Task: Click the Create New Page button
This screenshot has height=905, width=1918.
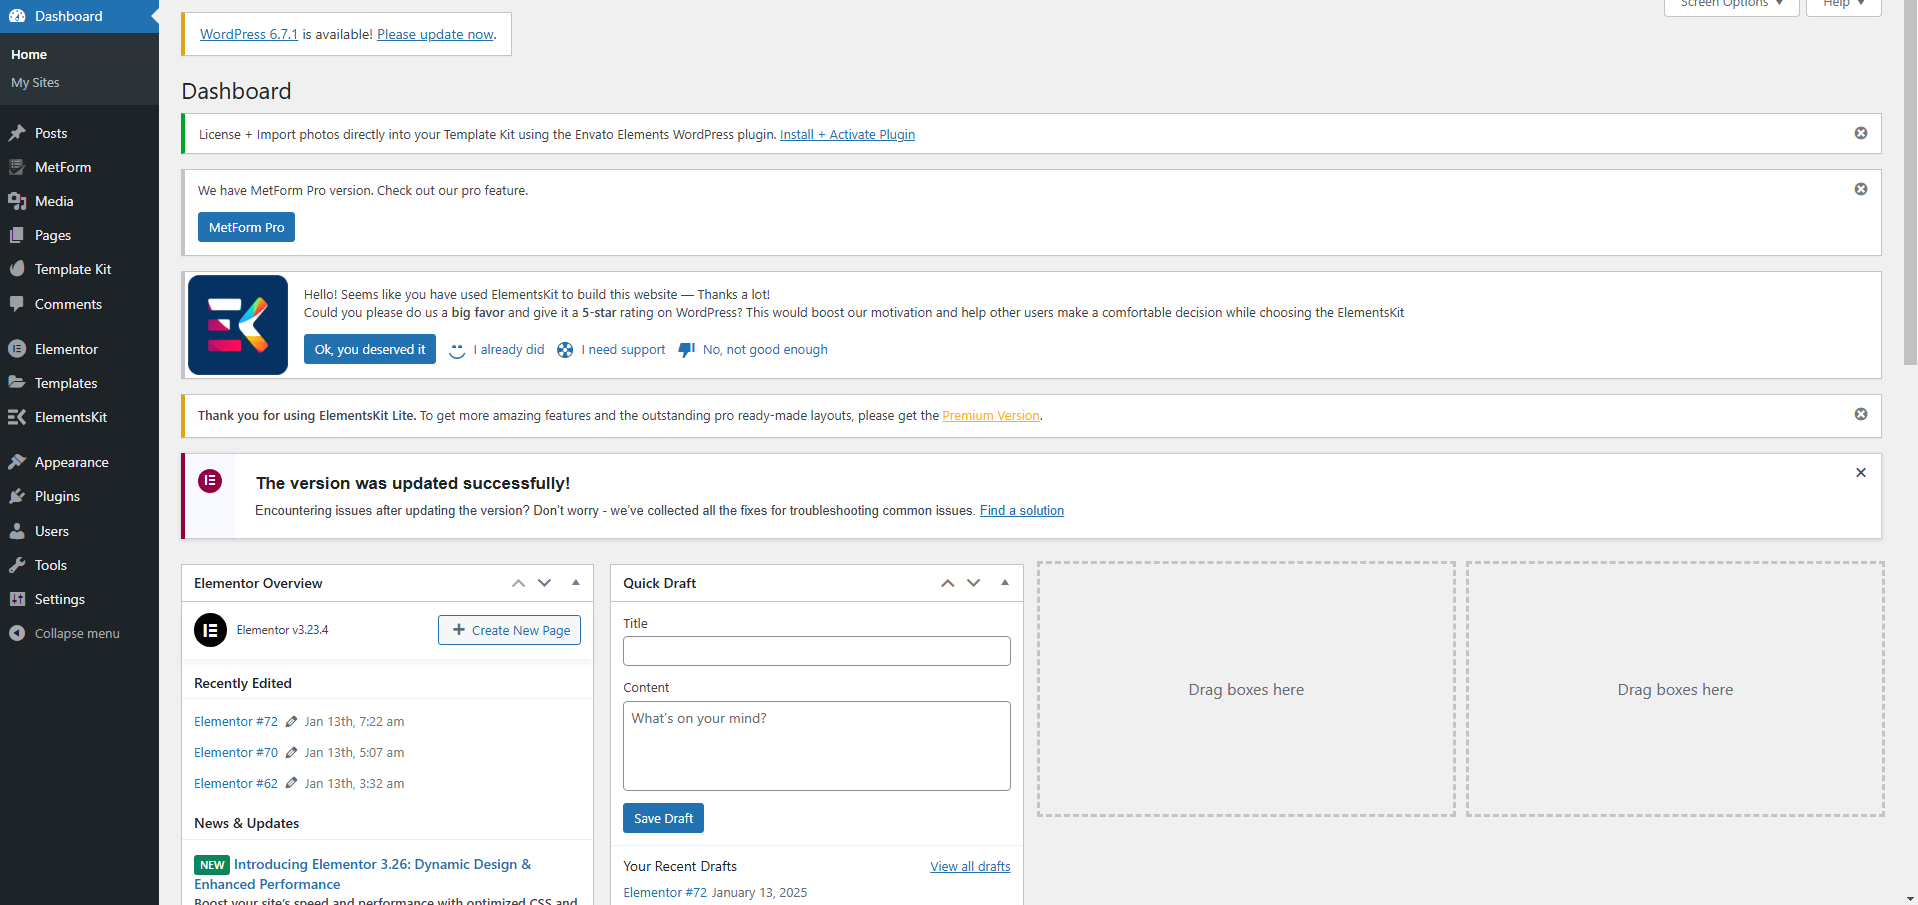Action: pos(509,630)
